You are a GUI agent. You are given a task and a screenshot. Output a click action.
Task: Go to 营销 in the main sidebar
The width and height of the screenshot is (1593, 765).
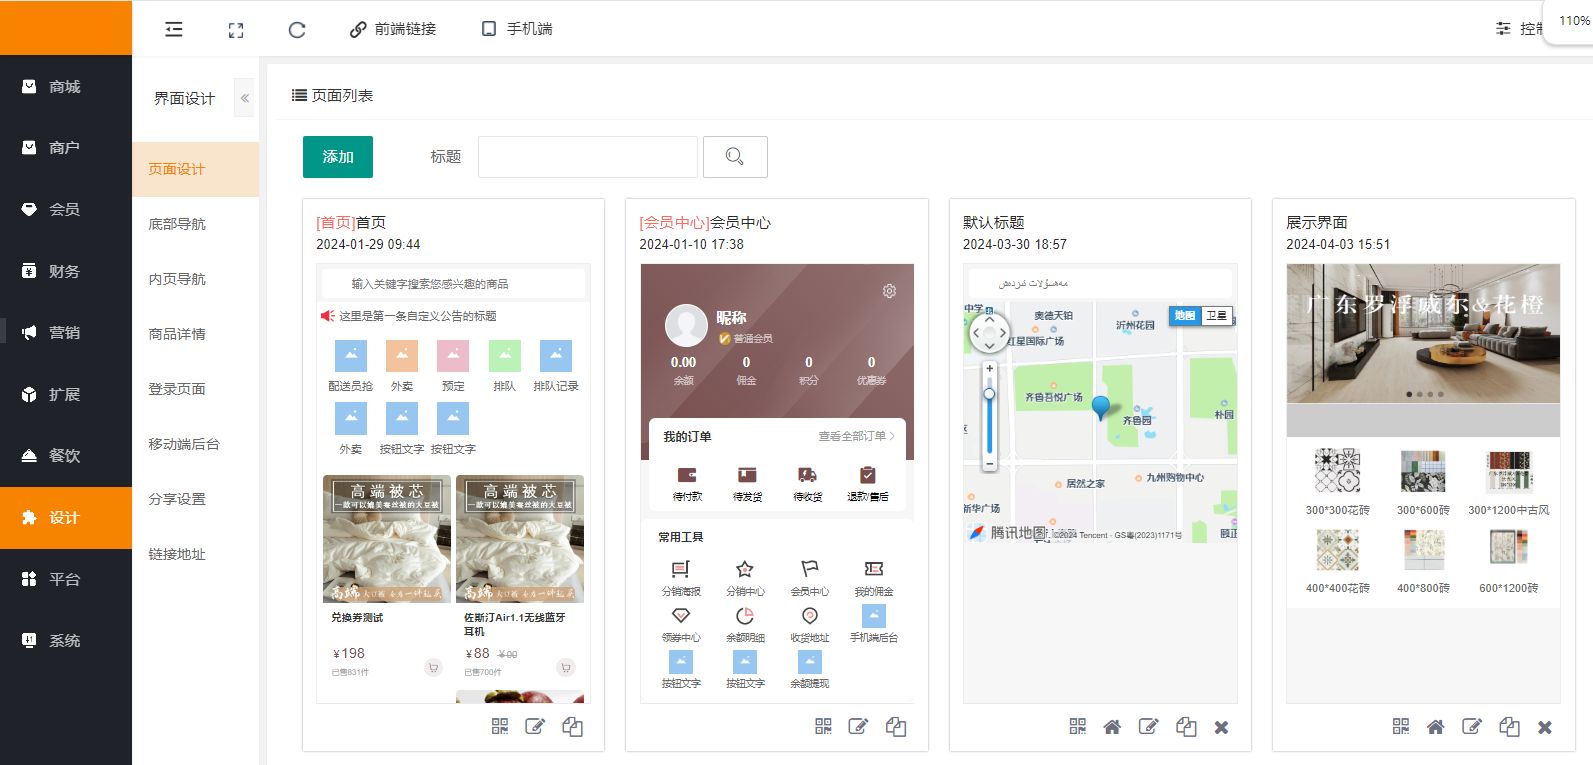pos(65,333)
